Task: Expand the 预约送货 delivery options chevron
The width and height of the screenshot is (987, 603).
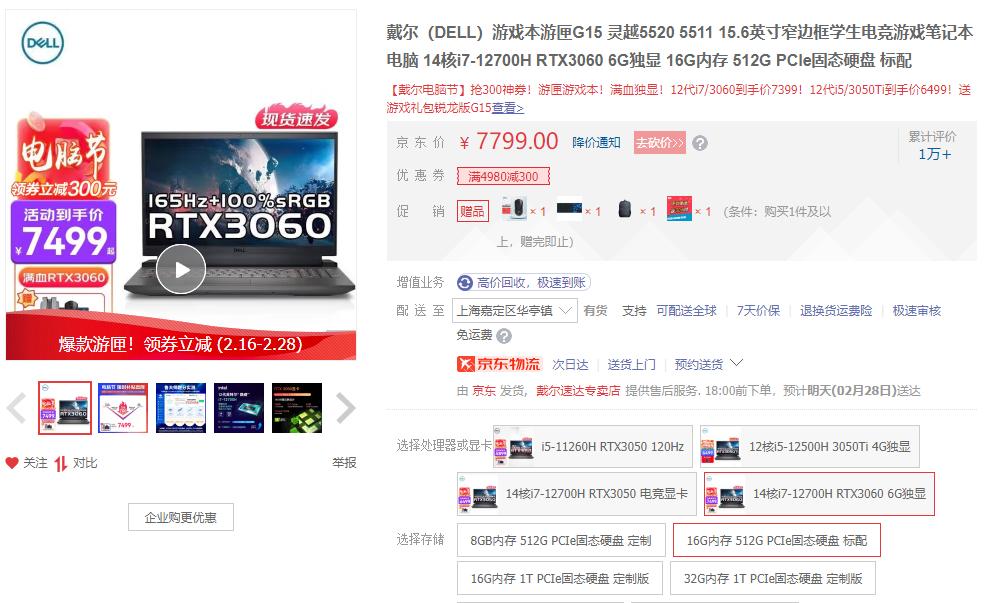Action: point(736,363)
